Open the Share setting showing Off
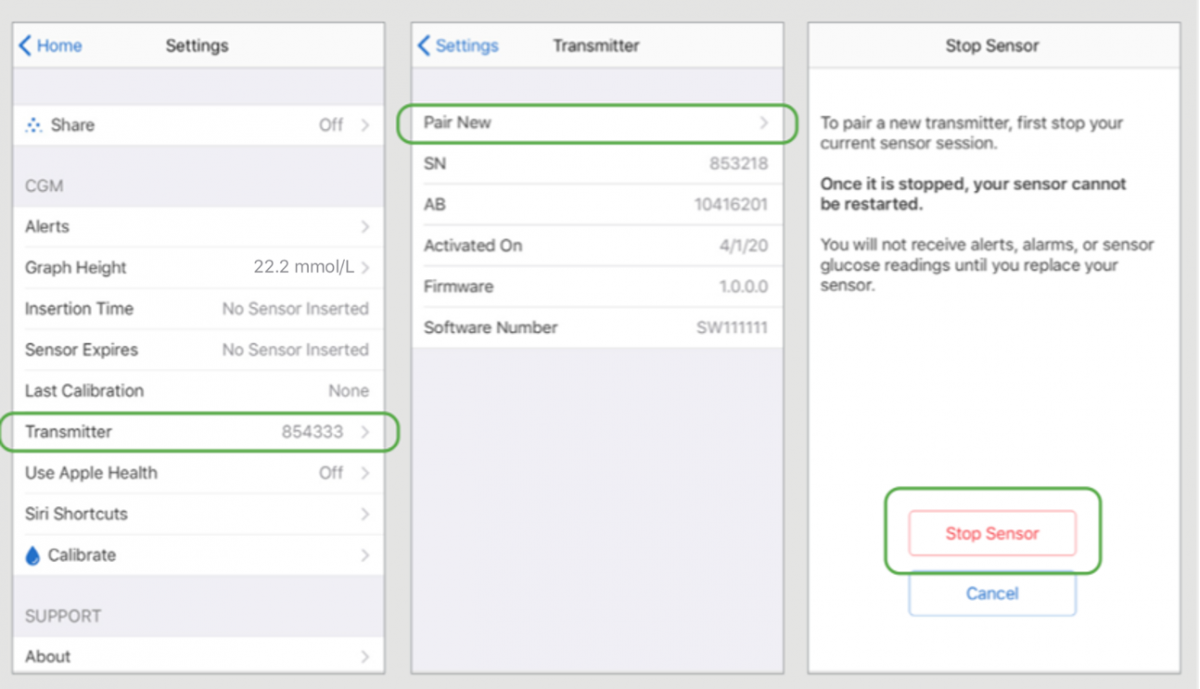Image resolution: width=1200 pixels, height=689 pixels. tap(198, 125)
